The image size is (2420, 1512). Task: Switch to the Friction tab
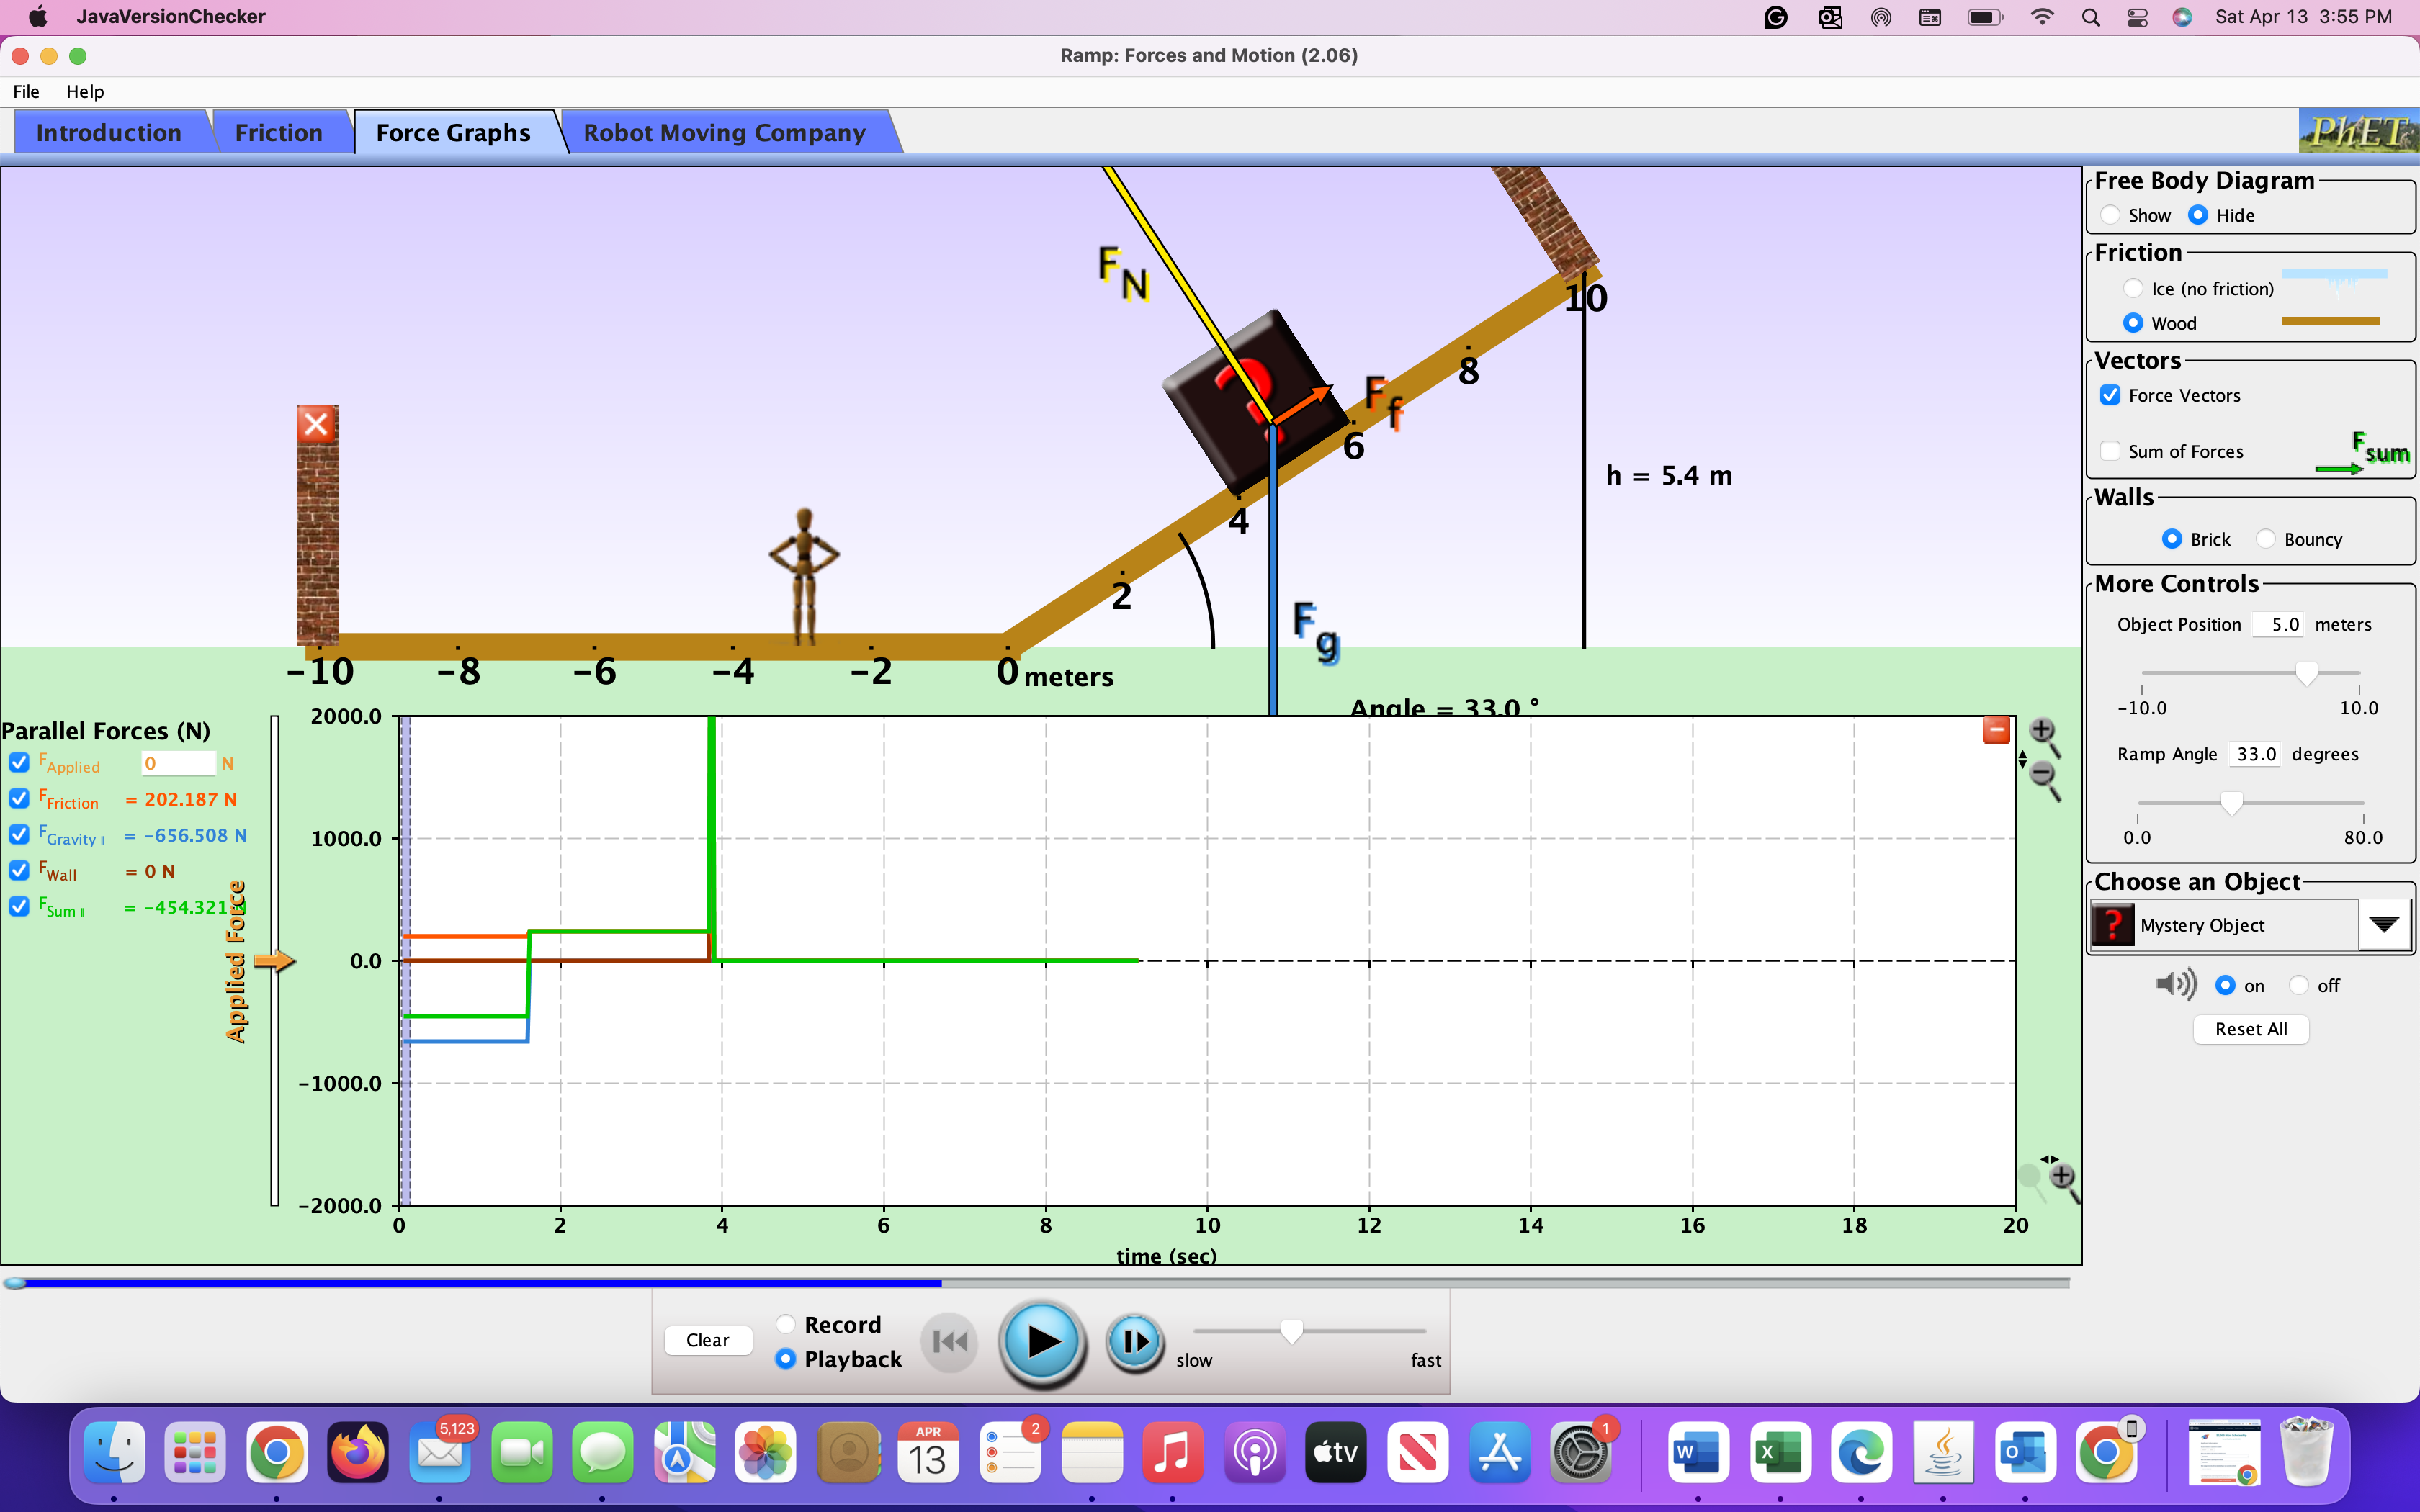coord(278,131)
